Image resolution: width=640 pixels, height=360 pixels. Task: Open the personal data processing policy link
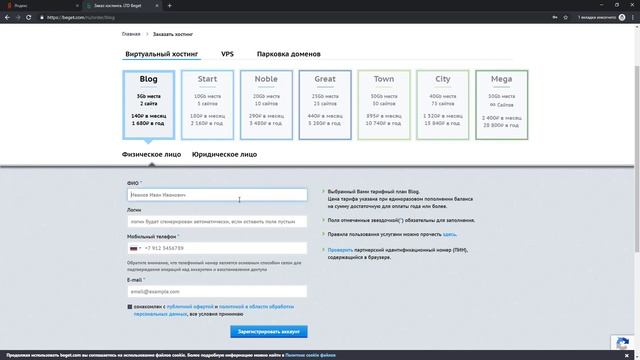click(214, 310)
